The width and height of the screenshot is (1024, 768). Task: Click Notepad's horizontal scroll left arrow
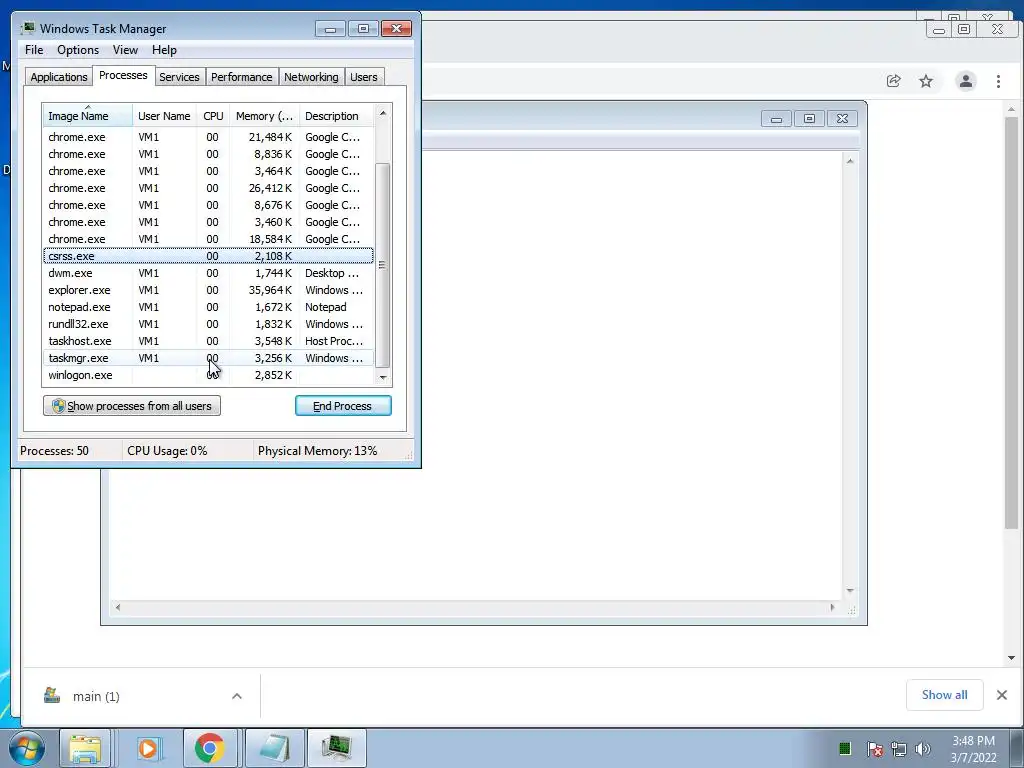pos(118,607)
